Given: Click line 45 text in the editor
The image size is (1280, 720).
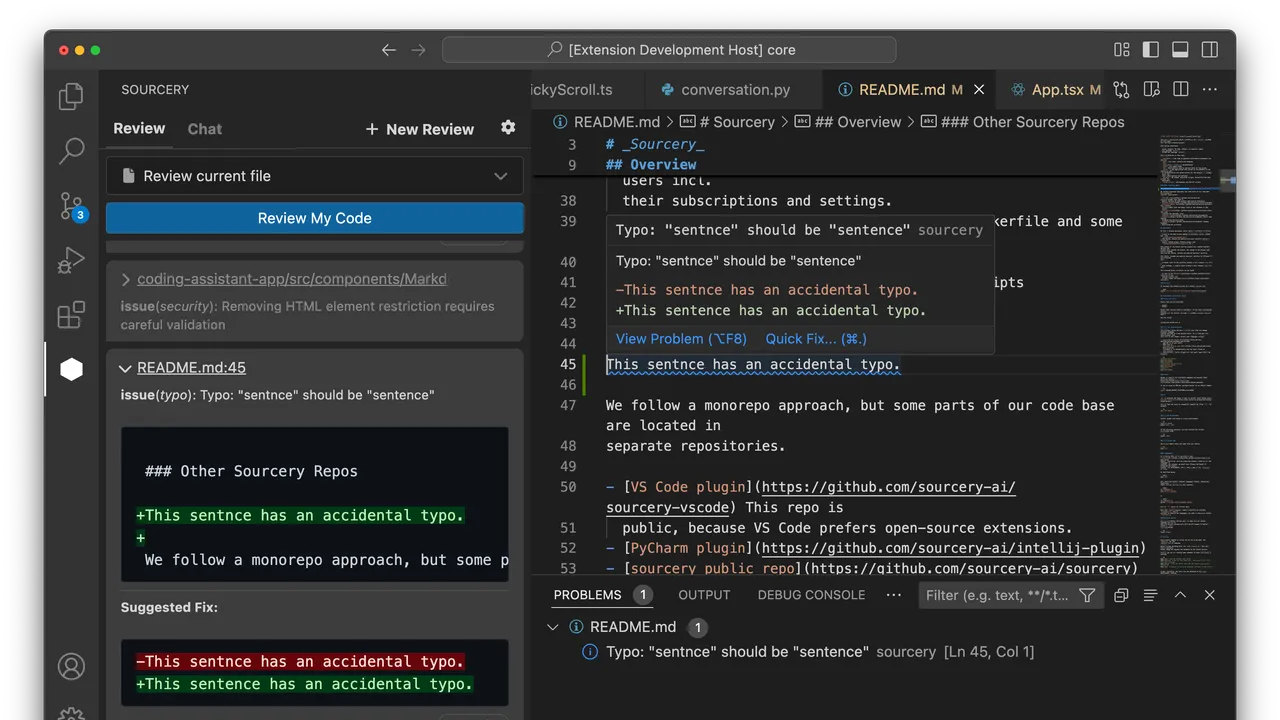Looking at the screenshot, I should point(753,365).
